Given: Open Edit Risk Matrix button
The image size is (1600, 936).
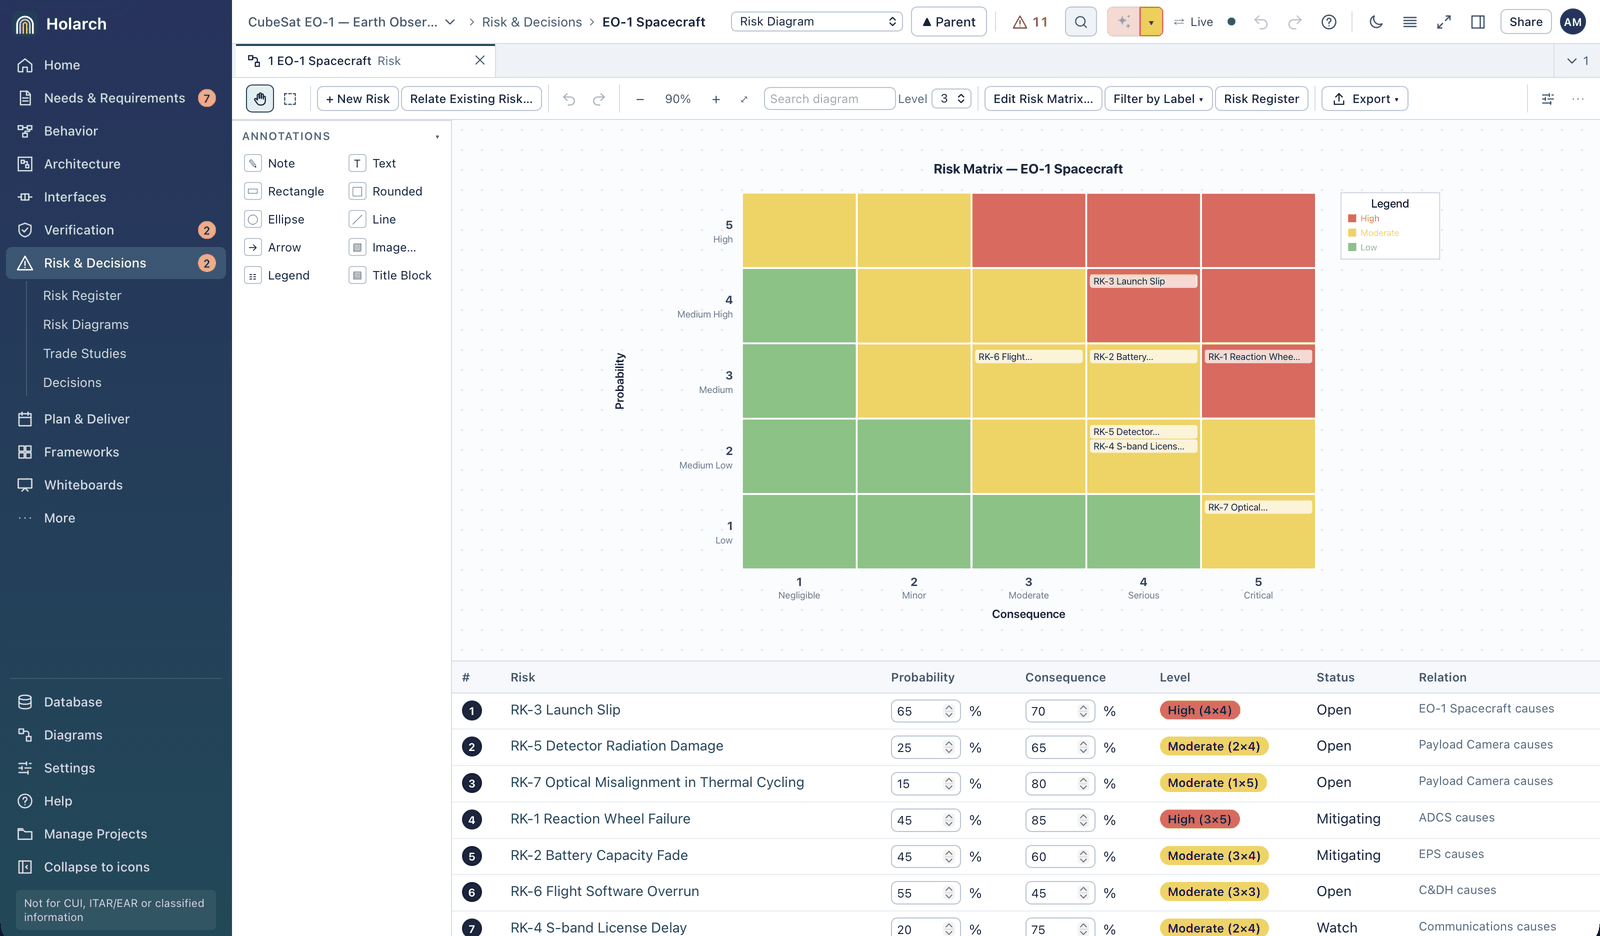Looking at the screenshot, I should [x=1043, y=99].
